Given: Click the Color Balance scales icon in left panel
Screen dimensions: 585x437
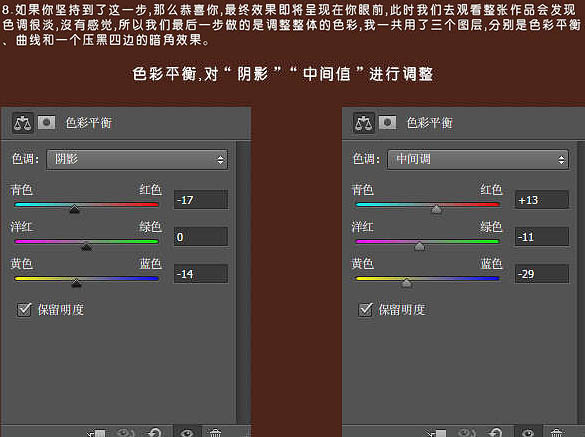Looking at the screenshot, I should click(x=23, y=123).
